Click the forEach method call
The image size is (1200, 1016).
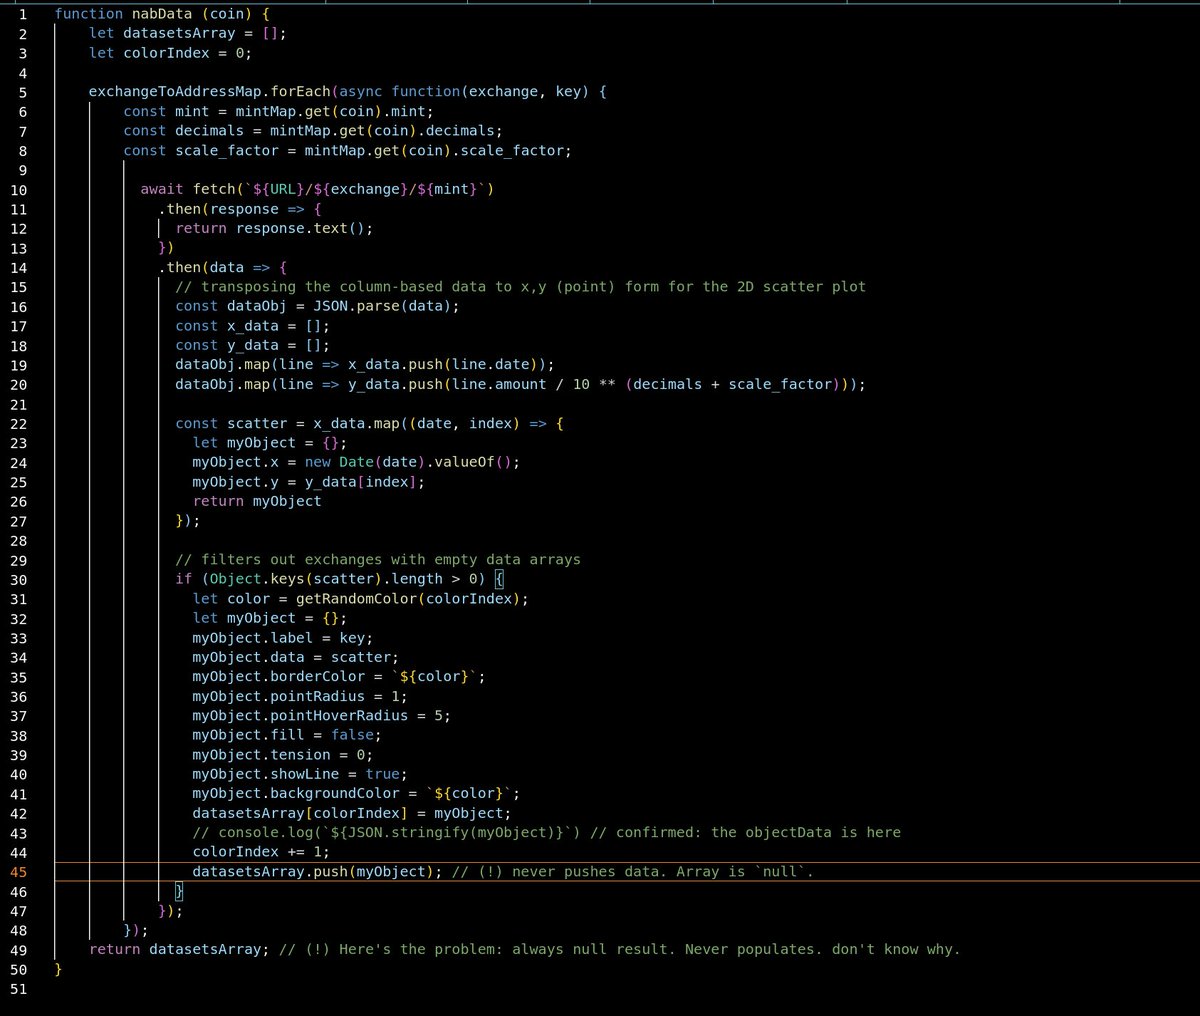[301, 91]
